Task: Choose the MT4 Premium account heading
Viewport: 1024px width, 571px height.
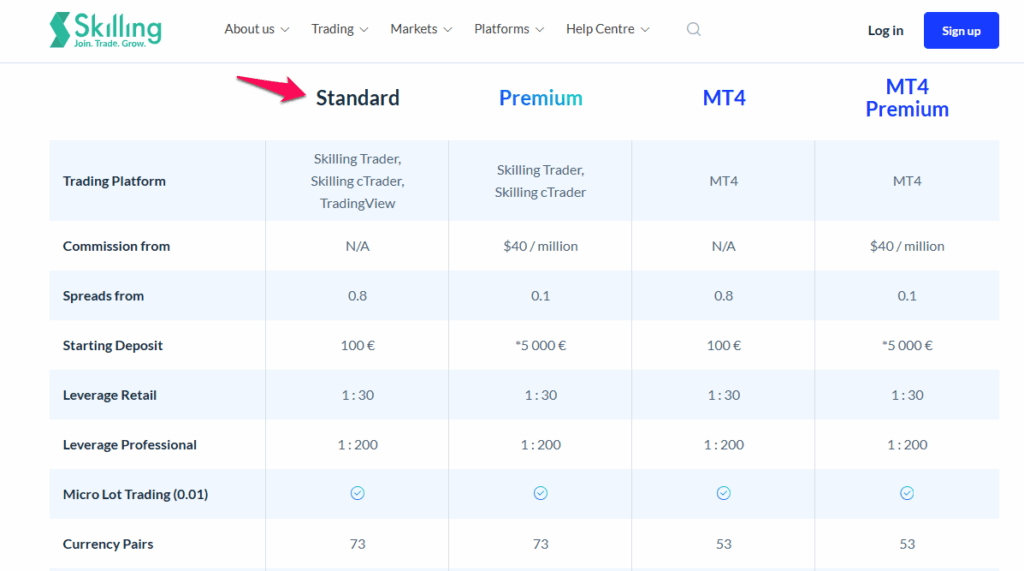Action: pos(906,98)
